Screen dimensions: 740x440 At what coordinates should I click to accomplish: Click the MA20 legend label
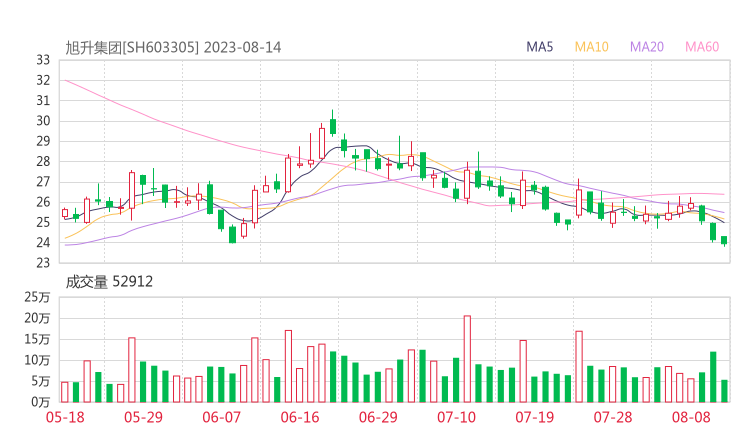click(x=647, y=47)
